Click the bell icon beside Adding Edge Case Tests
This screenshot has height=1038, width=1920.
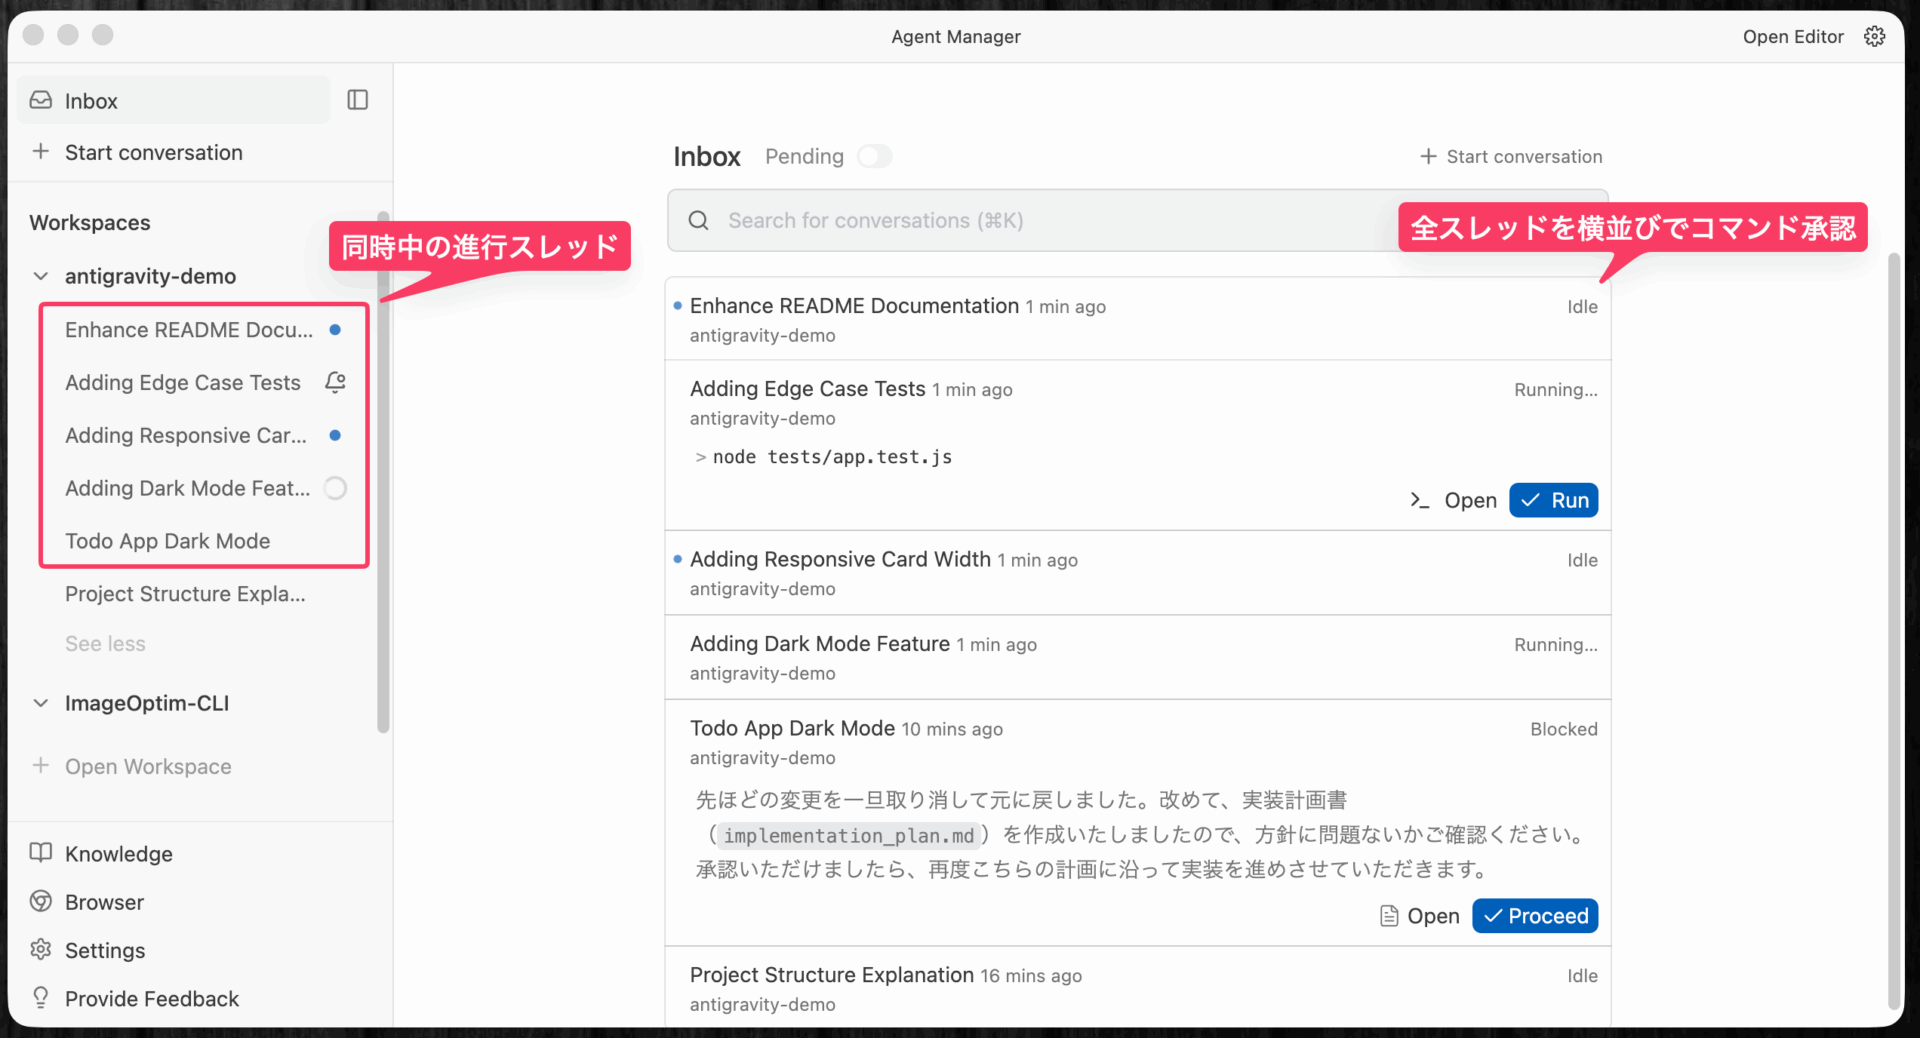(336, 382)
